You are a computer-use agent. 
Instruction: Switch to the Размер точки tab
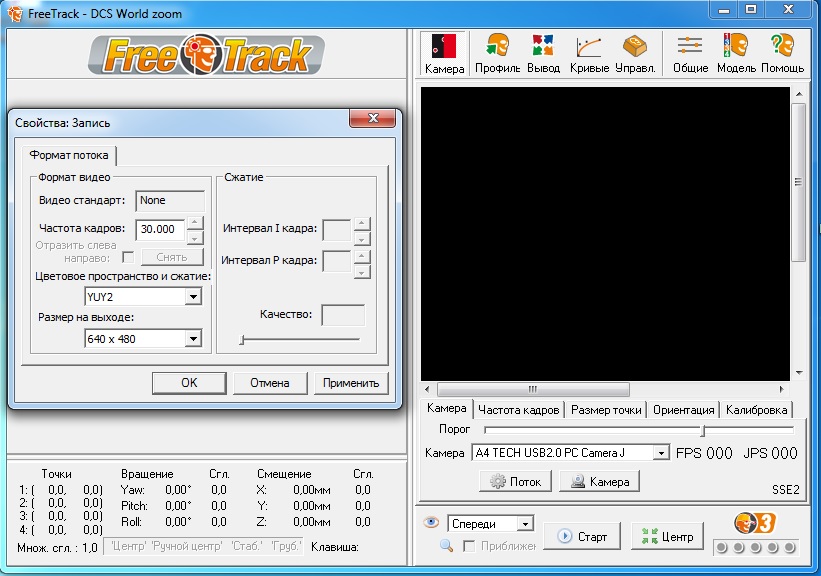[x=606, y=410]
